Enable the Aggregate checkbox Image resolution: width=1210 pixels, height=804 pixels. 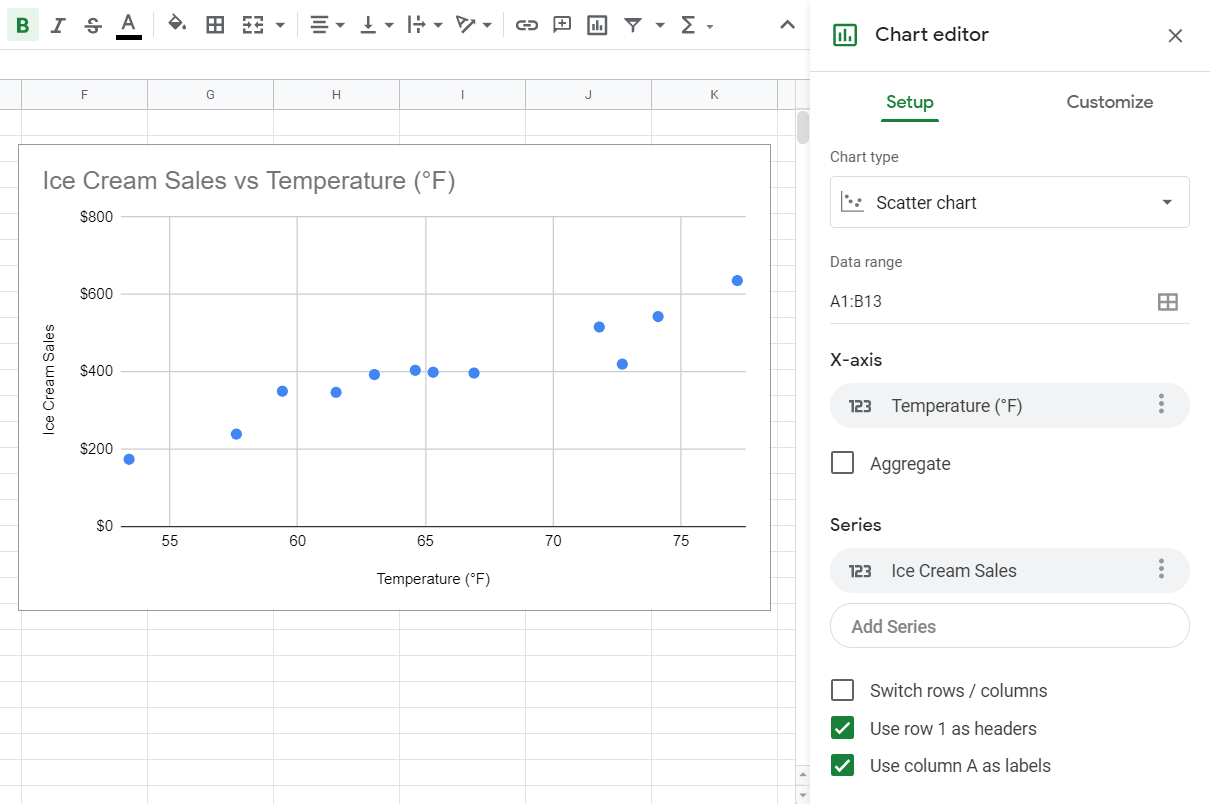pyautogui.click(x=842, y=462)
